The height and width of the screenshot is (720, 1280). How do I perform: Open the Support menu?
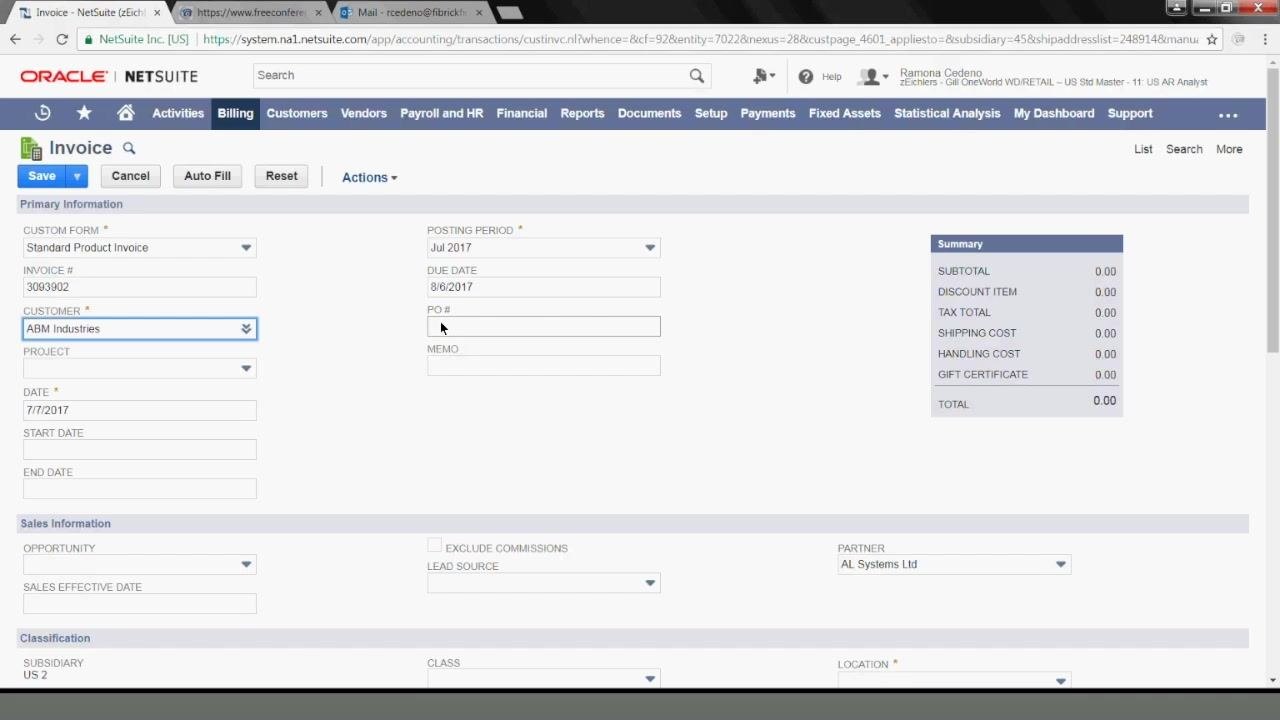click(x=1130, y=113)
